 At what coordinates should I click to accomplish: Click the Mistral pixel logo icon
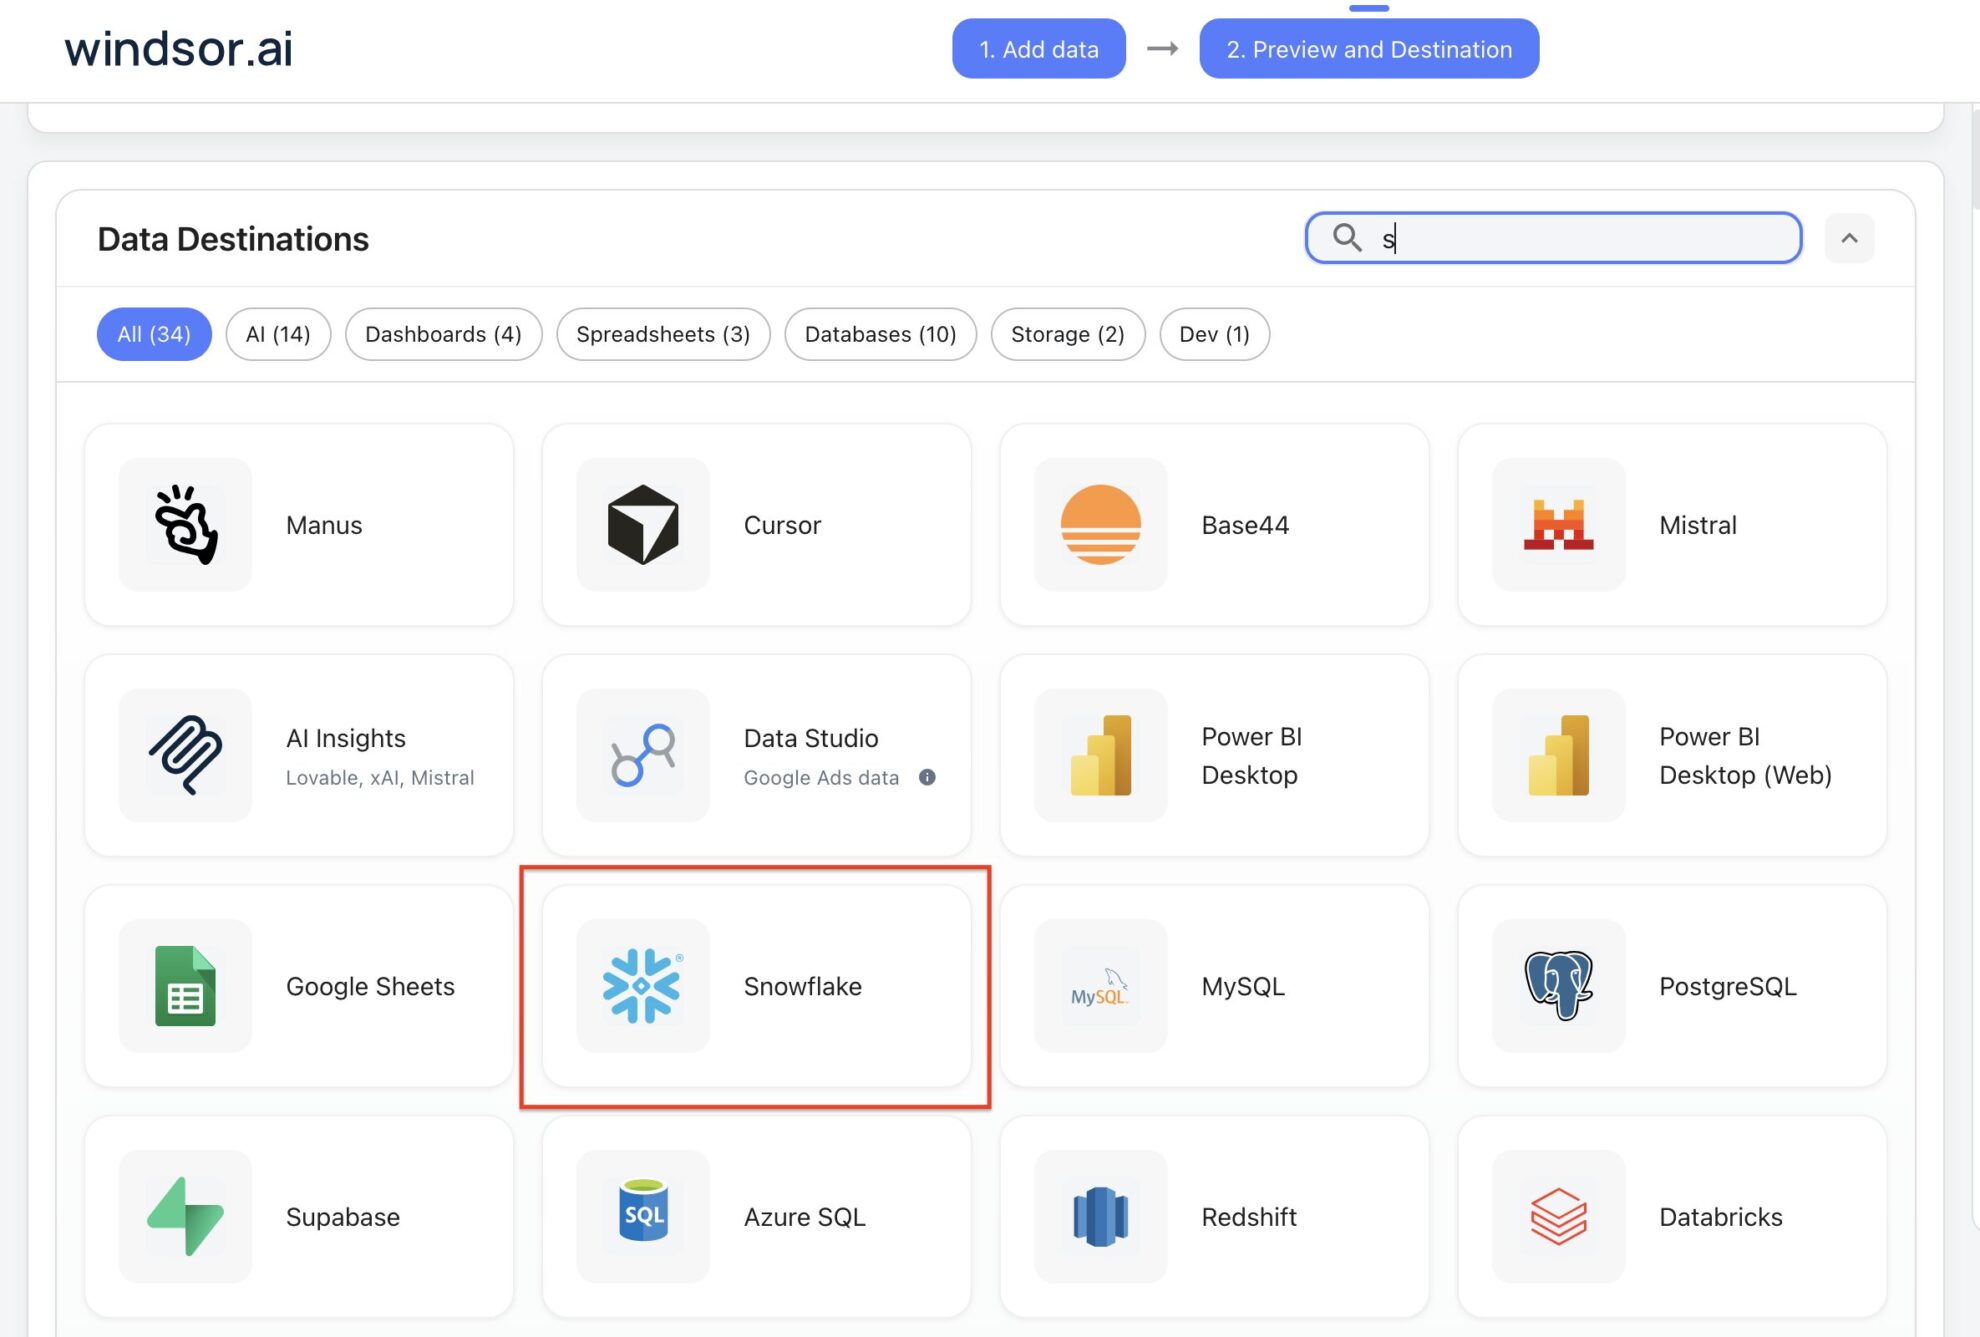pyautogui.click(x=1559, y=525)
